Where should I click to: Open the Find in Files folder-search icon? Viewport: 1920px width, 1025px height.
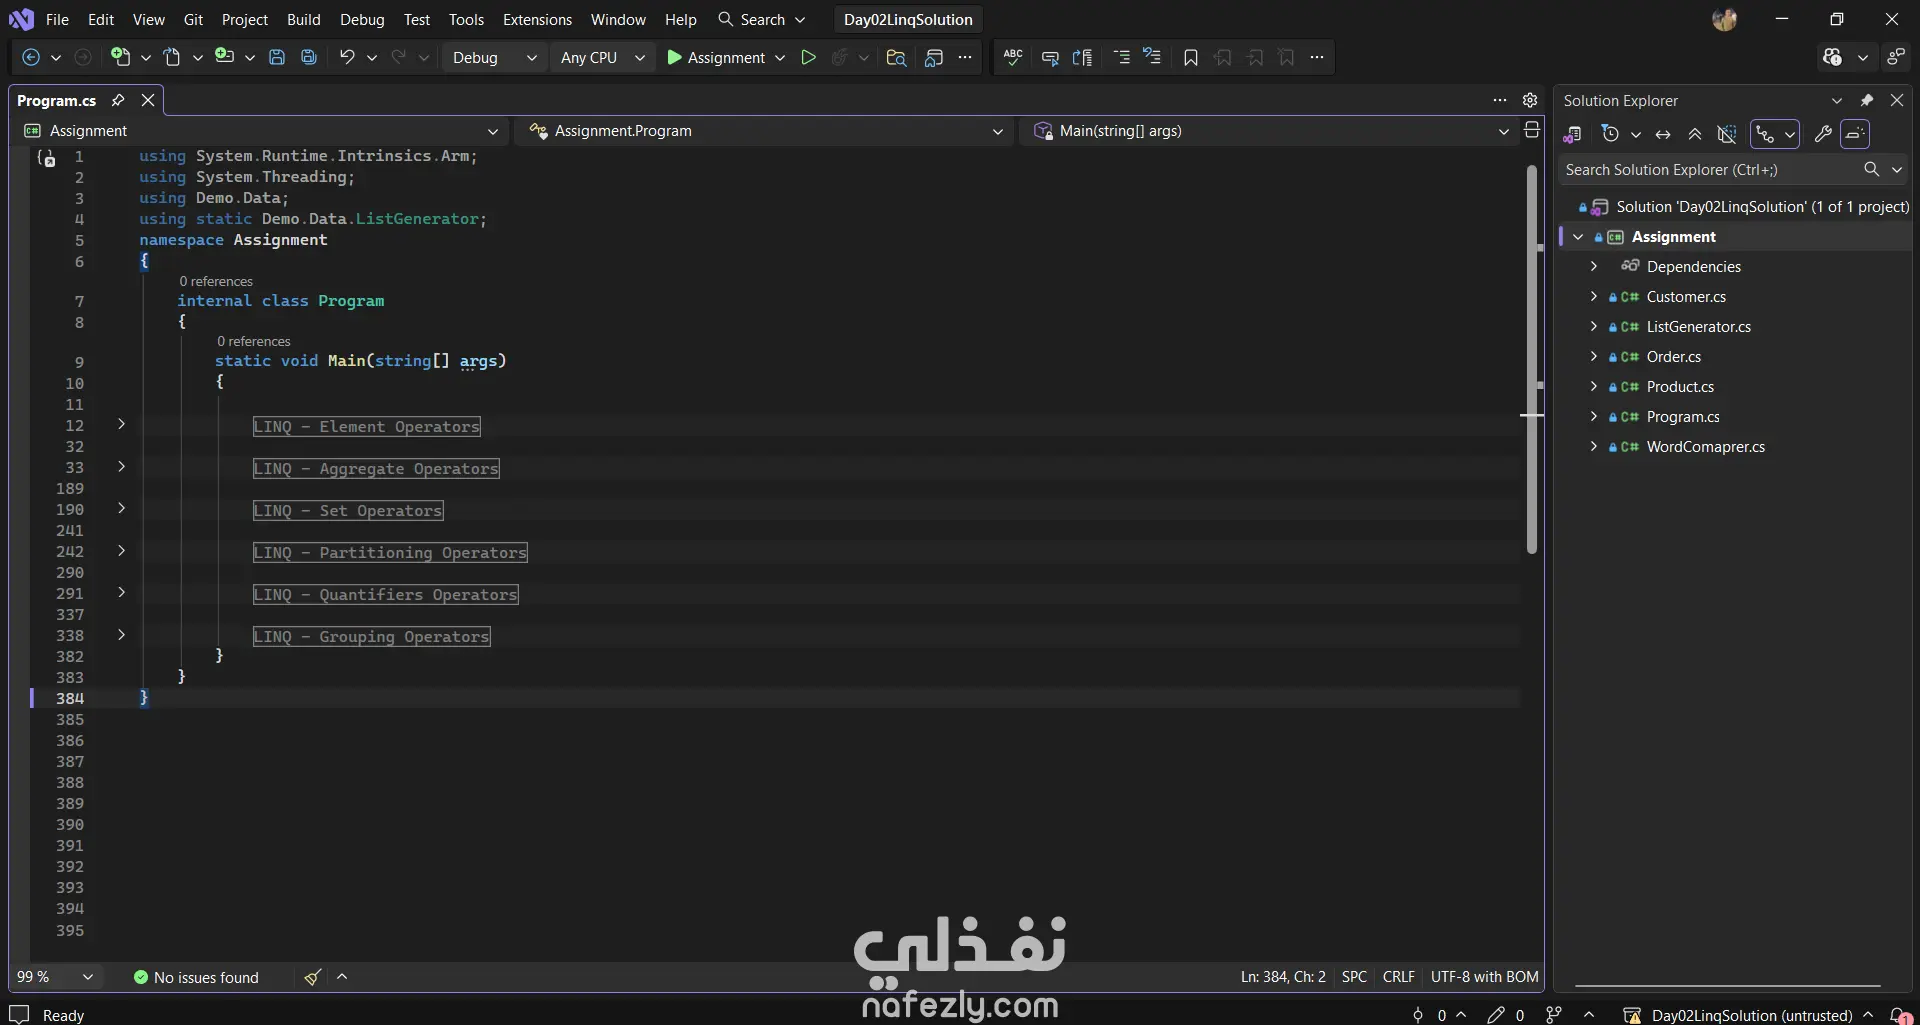pyautogui.click(x=896, y=58)
